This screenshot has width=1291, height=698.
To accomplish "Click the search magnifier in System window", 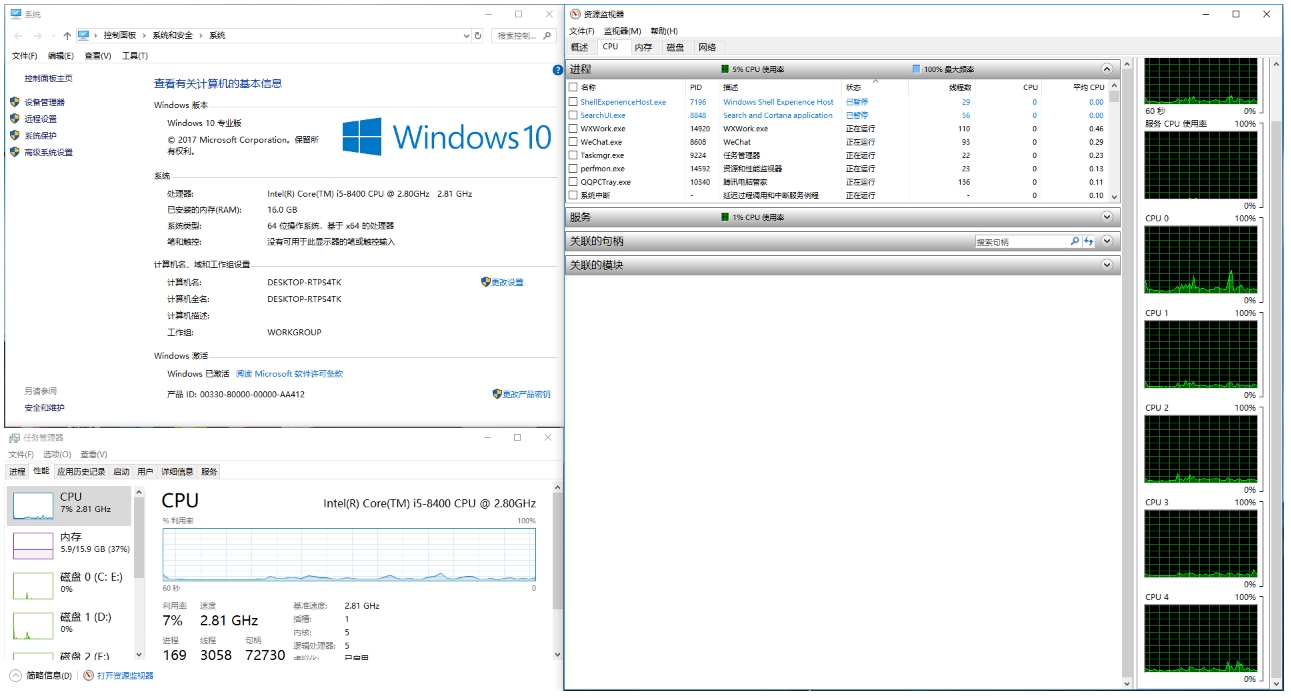I will [x=547, y=35].
